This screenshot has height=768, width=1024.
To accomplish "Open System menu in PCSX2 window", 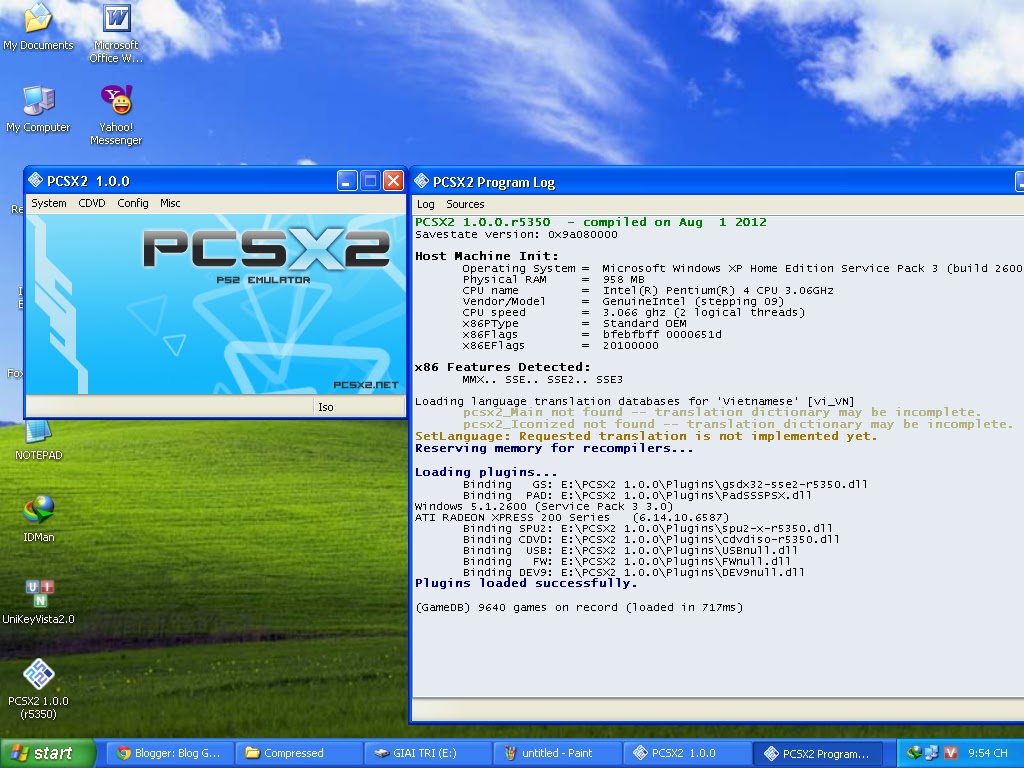I will 49,203.
